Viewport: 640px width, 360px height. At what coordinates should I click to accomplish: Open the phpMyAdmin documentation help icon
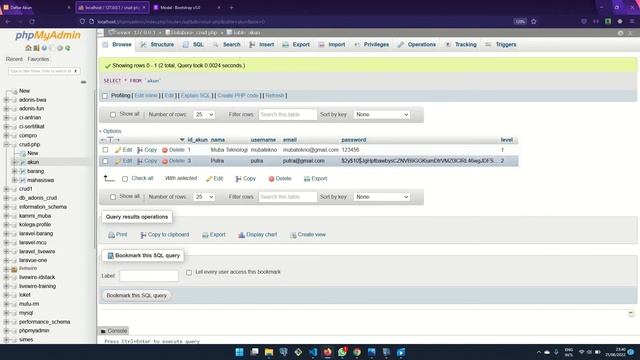point(44,48)
